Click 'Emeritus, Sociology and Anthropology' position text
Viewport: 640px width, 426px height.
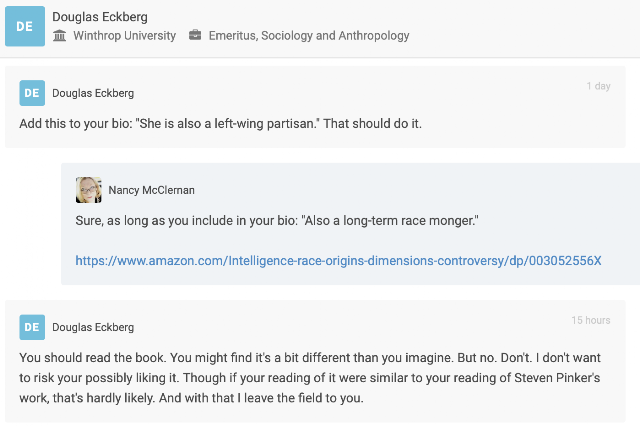(309, 36)
